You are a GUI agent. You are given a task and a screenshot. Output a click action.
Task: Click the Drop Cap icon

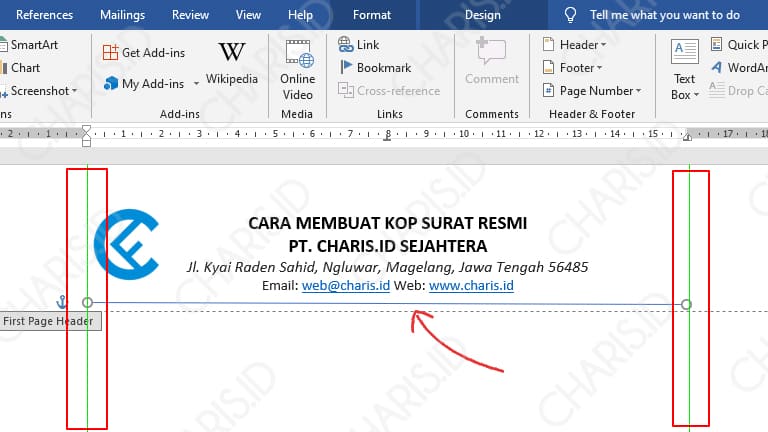tap(717, 90)
